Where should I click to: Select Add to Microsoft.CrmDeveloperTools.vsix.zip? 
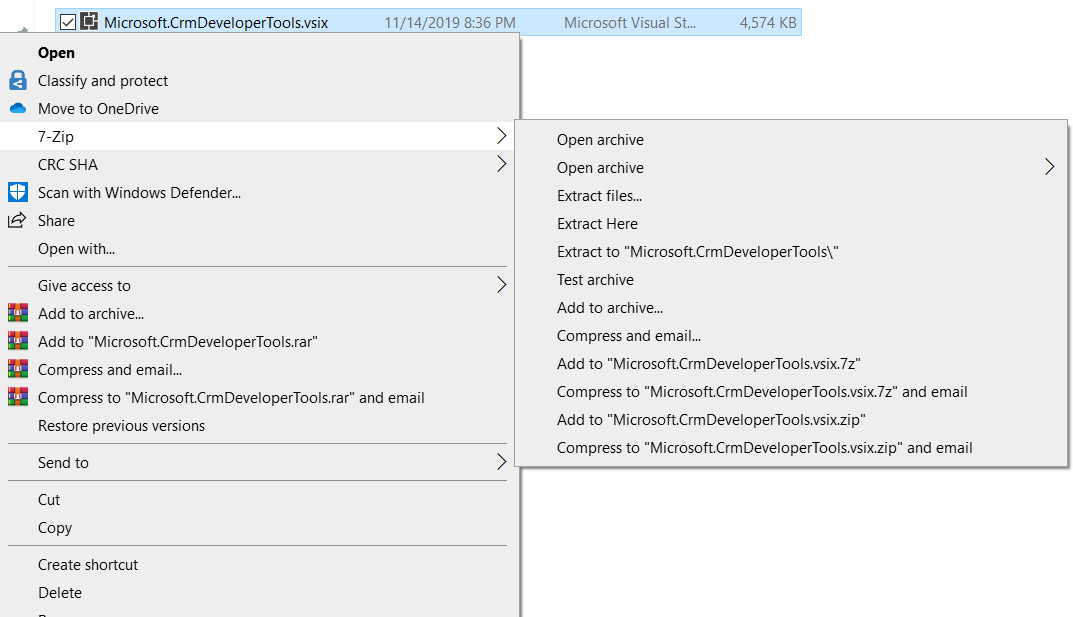[711, 420]
